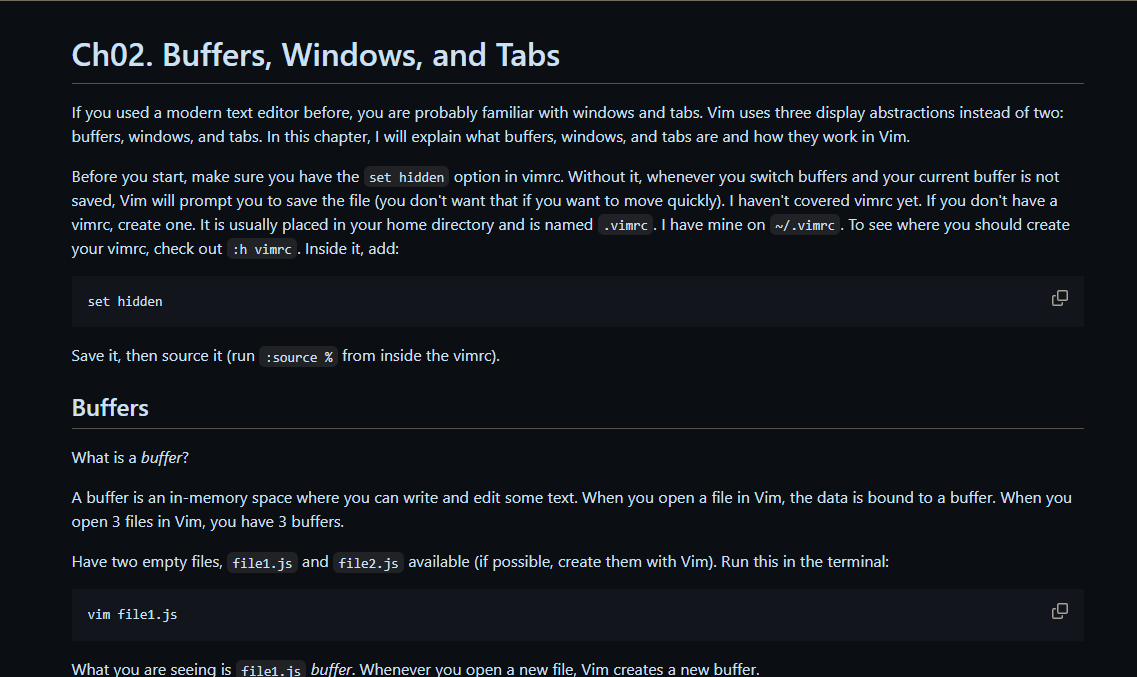Click the paragraph starting "A buffer is an in-memory space"
The image size is (1137, 677).
pyautogui.click(x=571, y=509)
